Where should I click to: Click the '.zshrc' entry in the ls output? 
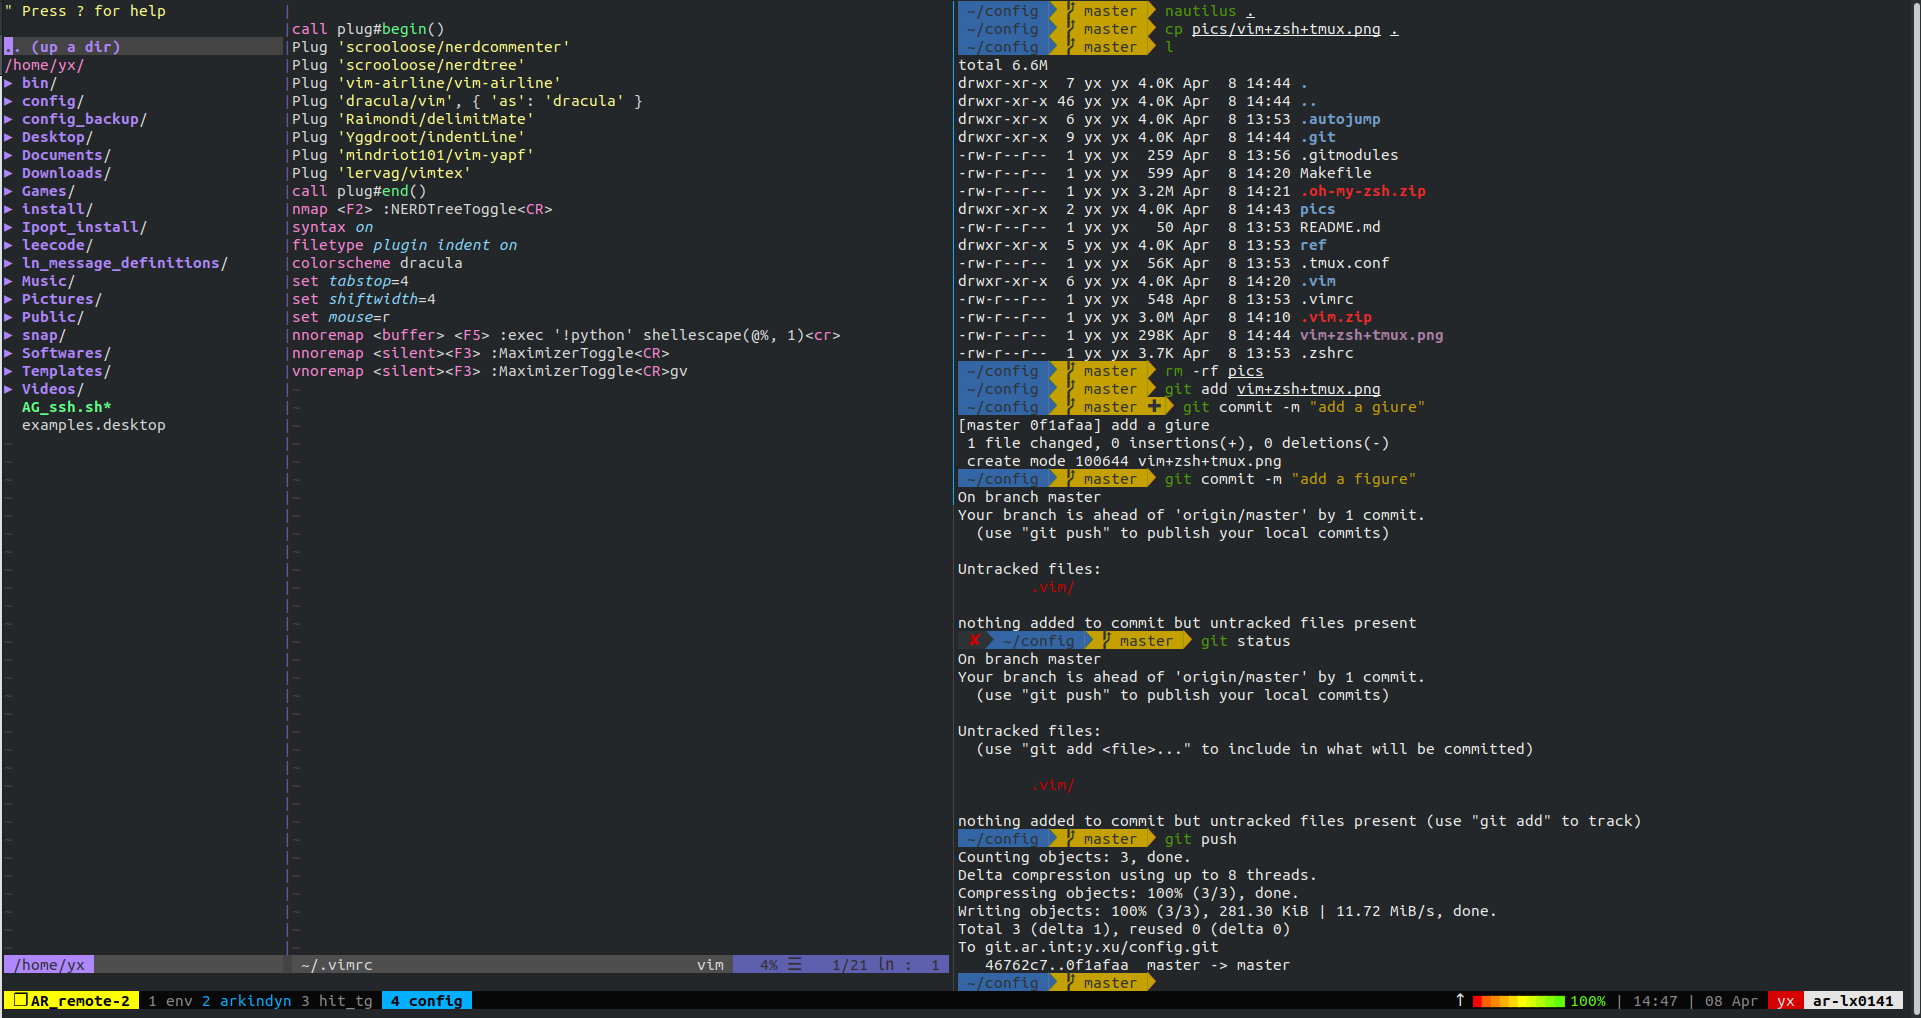point(1327,353)
